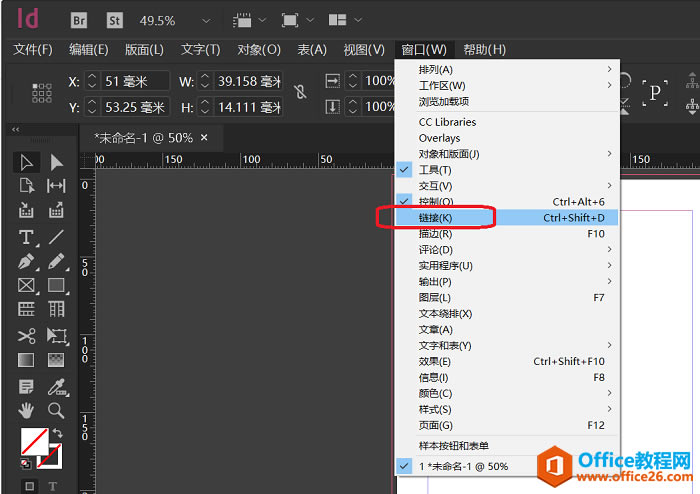Click the X position field showing 51 毫米
Screen dimensions: 700x494
pyautogui.click(x=134, y=81)
